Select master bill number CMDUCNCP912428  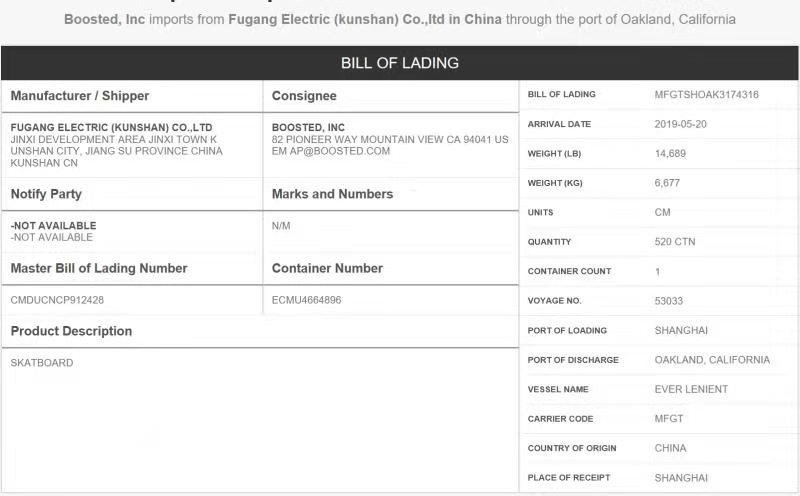[57, 300]
